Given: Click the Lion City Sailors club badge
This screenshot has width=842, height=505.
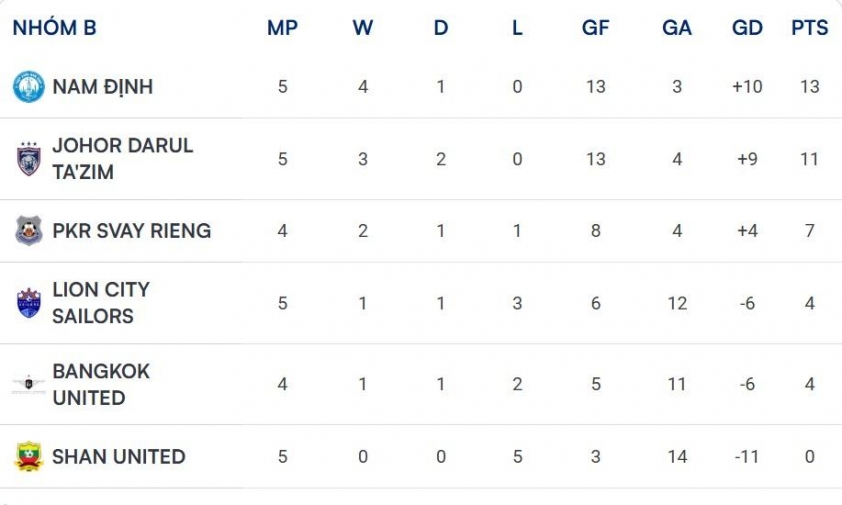Looking at the screenshot, I should (x=28, y=303).
